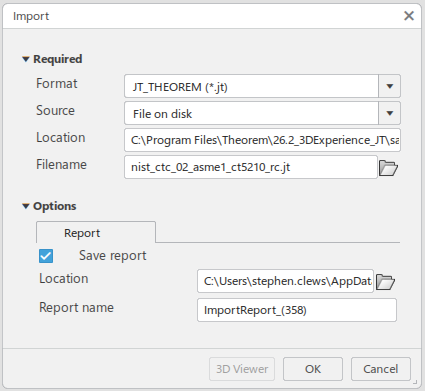Viewport: 425px width, 391px height.
Task: Click the Import dialog title text
Action: pos(31,16)
